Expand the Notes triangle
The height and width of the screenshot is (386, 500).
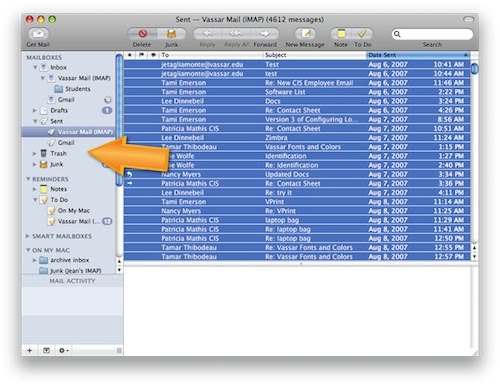(x=35, y=189)
